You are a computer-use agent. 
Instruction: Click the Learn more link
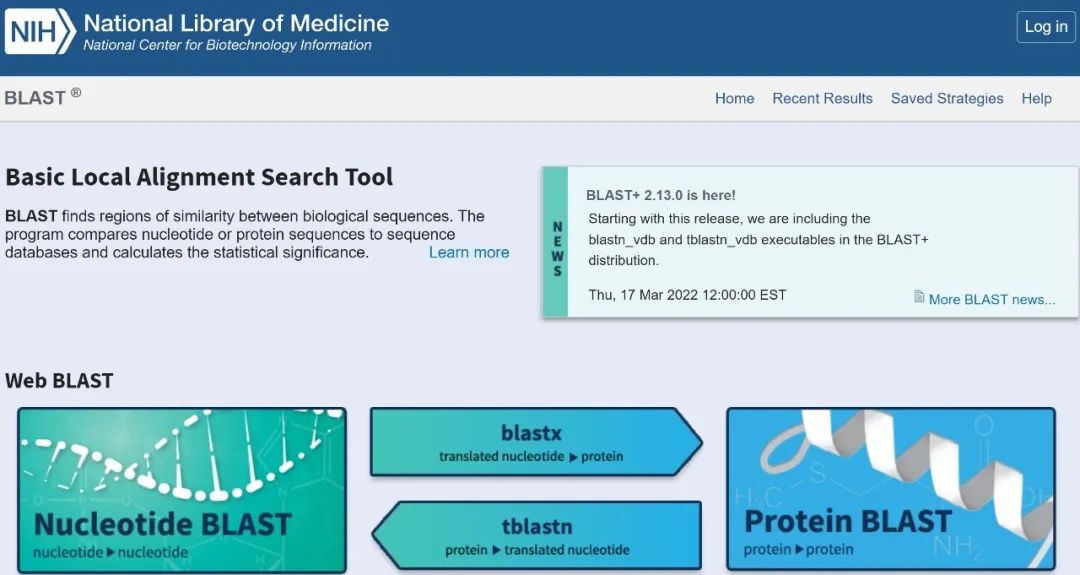[469, 252]
